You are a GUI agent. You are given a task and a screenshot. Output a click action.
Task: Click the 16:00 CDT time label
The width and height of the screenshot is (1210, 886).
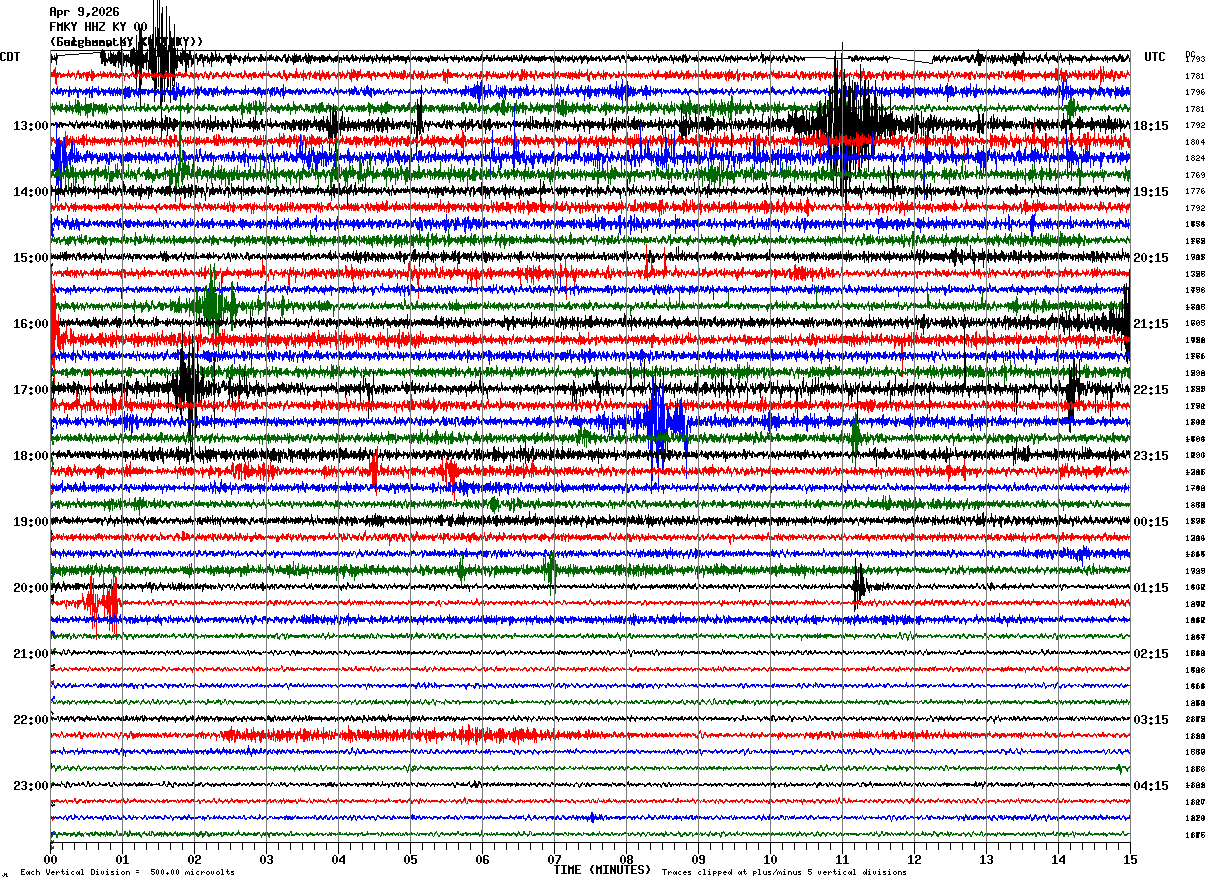pyautogui.click(x=30, y=324)
